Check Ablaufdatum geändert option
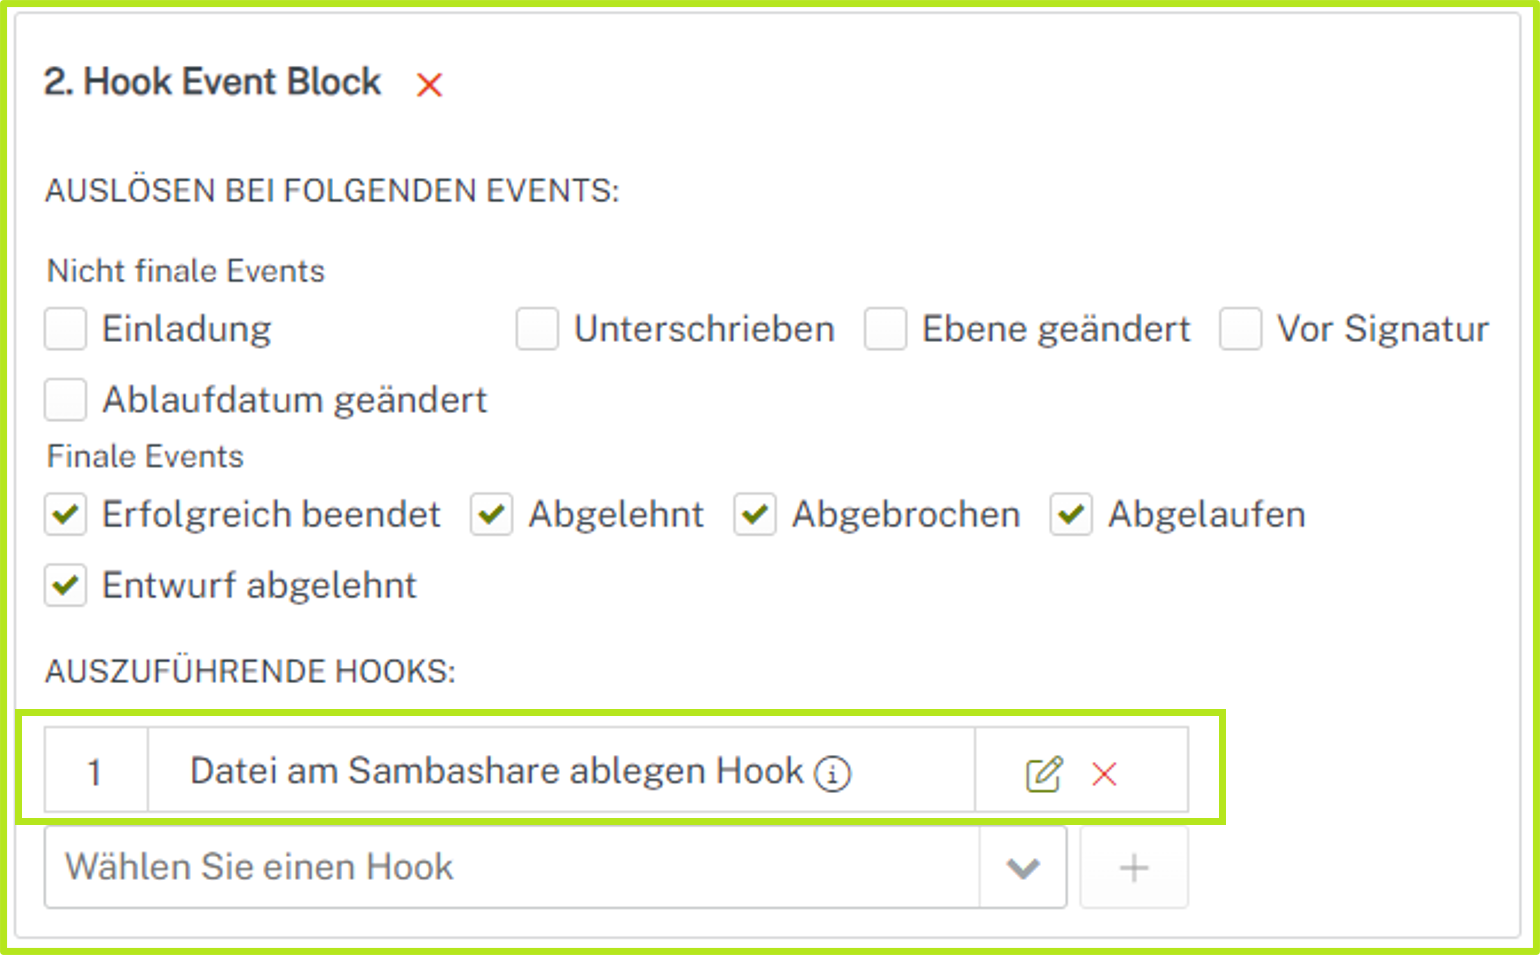 click(x=66, y=400)
